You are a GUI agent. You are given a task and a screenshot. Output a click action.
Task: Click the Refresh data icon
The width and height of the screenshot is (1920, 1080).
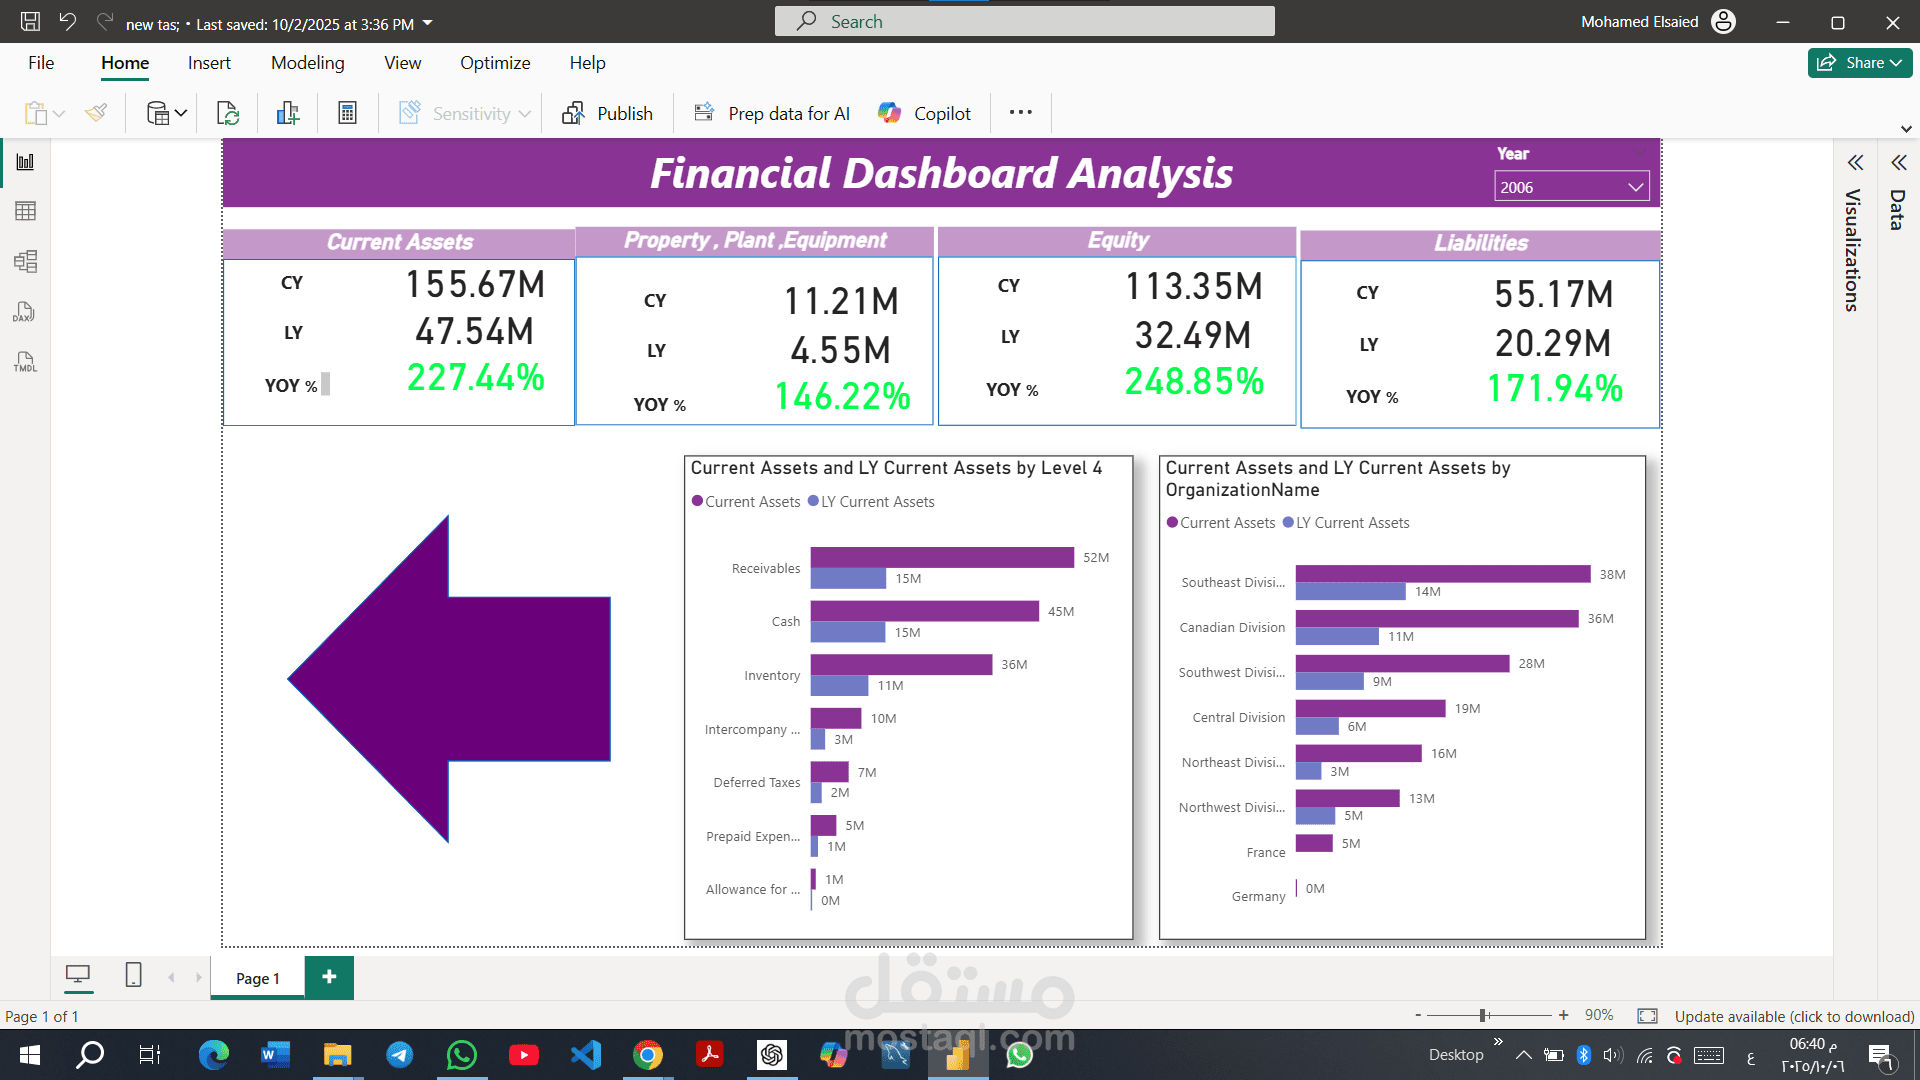(228, 113)
